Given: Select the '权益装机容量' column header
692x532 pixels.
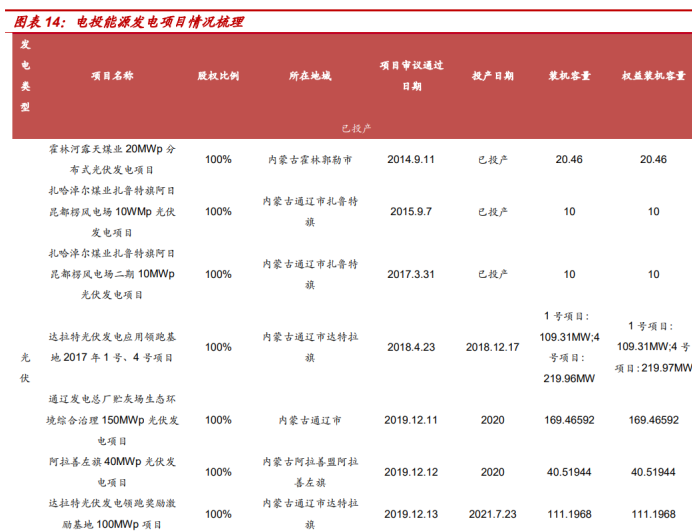Looking at the screenshot, I should coord(653,76).
